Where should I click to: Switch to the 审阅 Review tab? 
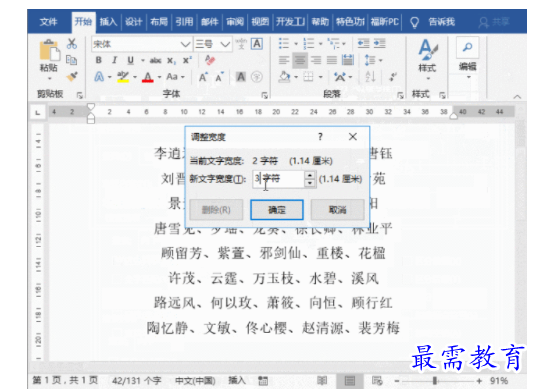point(235,22)
